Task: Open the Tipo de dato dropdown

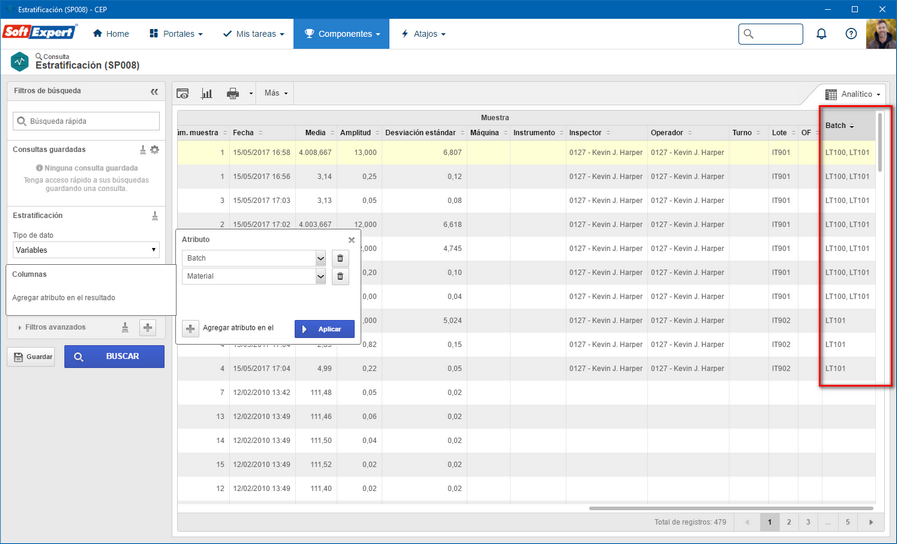Action: pyautogui.click(x=86, y=250)
